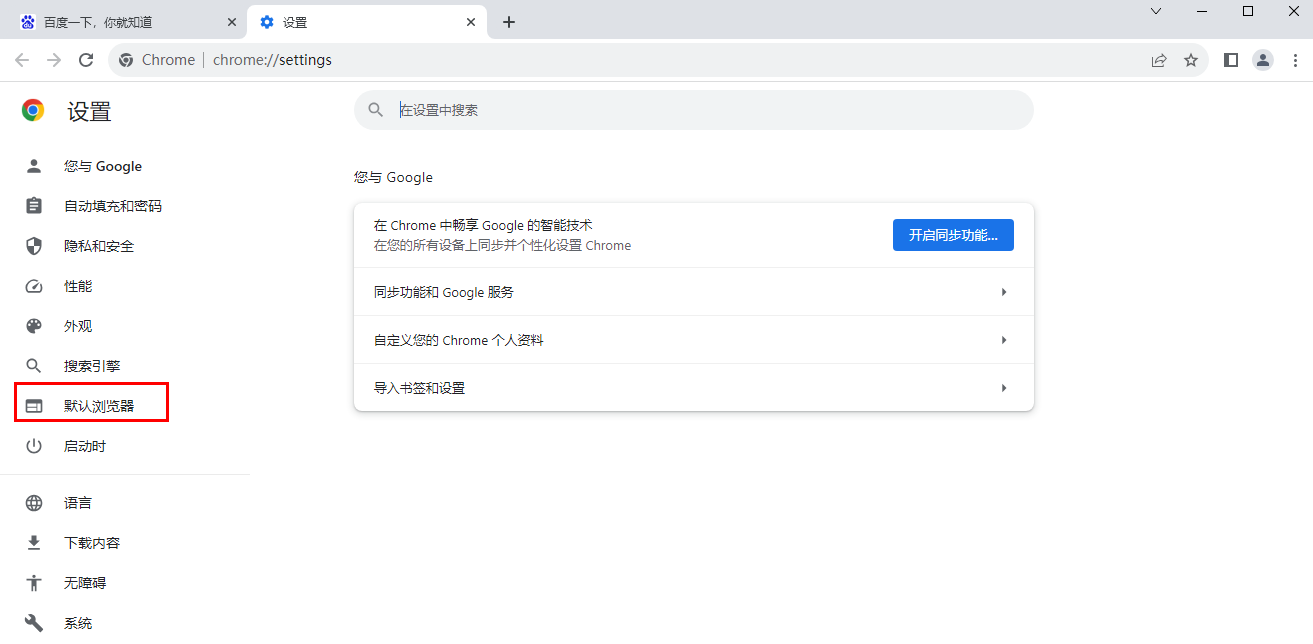Click the 搜索引擎 magnifier icon in sidebar
The width and height of the screenshot is (1313, 644).
34,366
